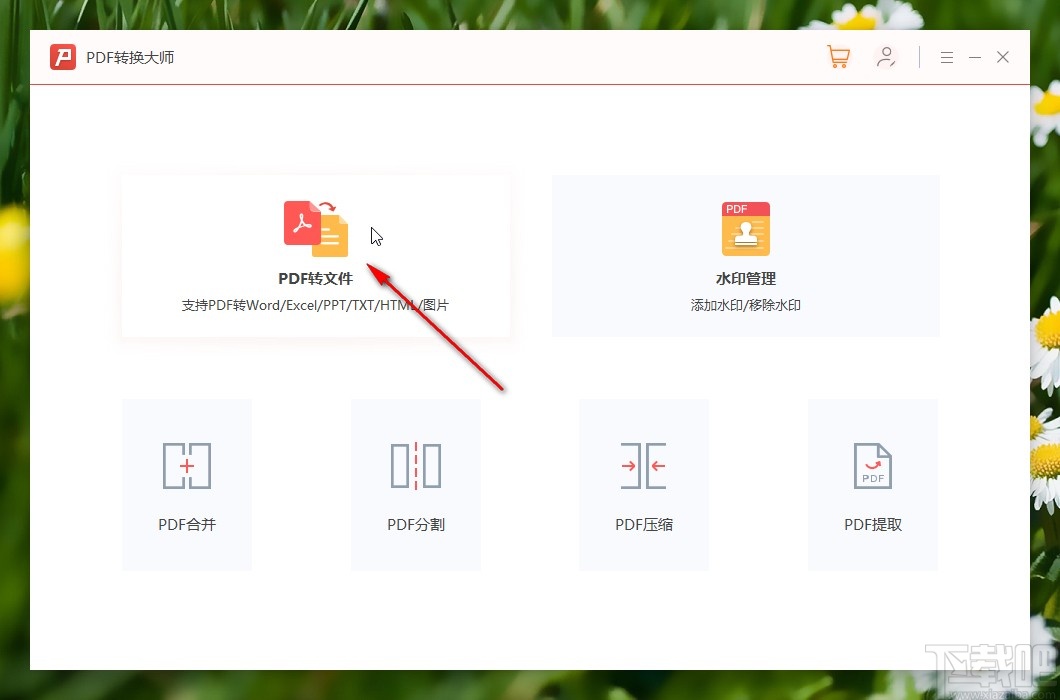Open the user account icon
This screenshot has width=1060, height=700.
(x=886, y=57)
